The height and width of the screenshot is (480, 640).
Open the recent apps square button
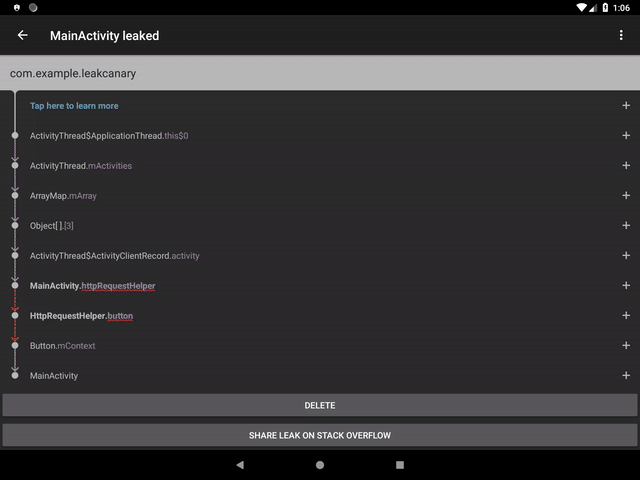(400, 464)
